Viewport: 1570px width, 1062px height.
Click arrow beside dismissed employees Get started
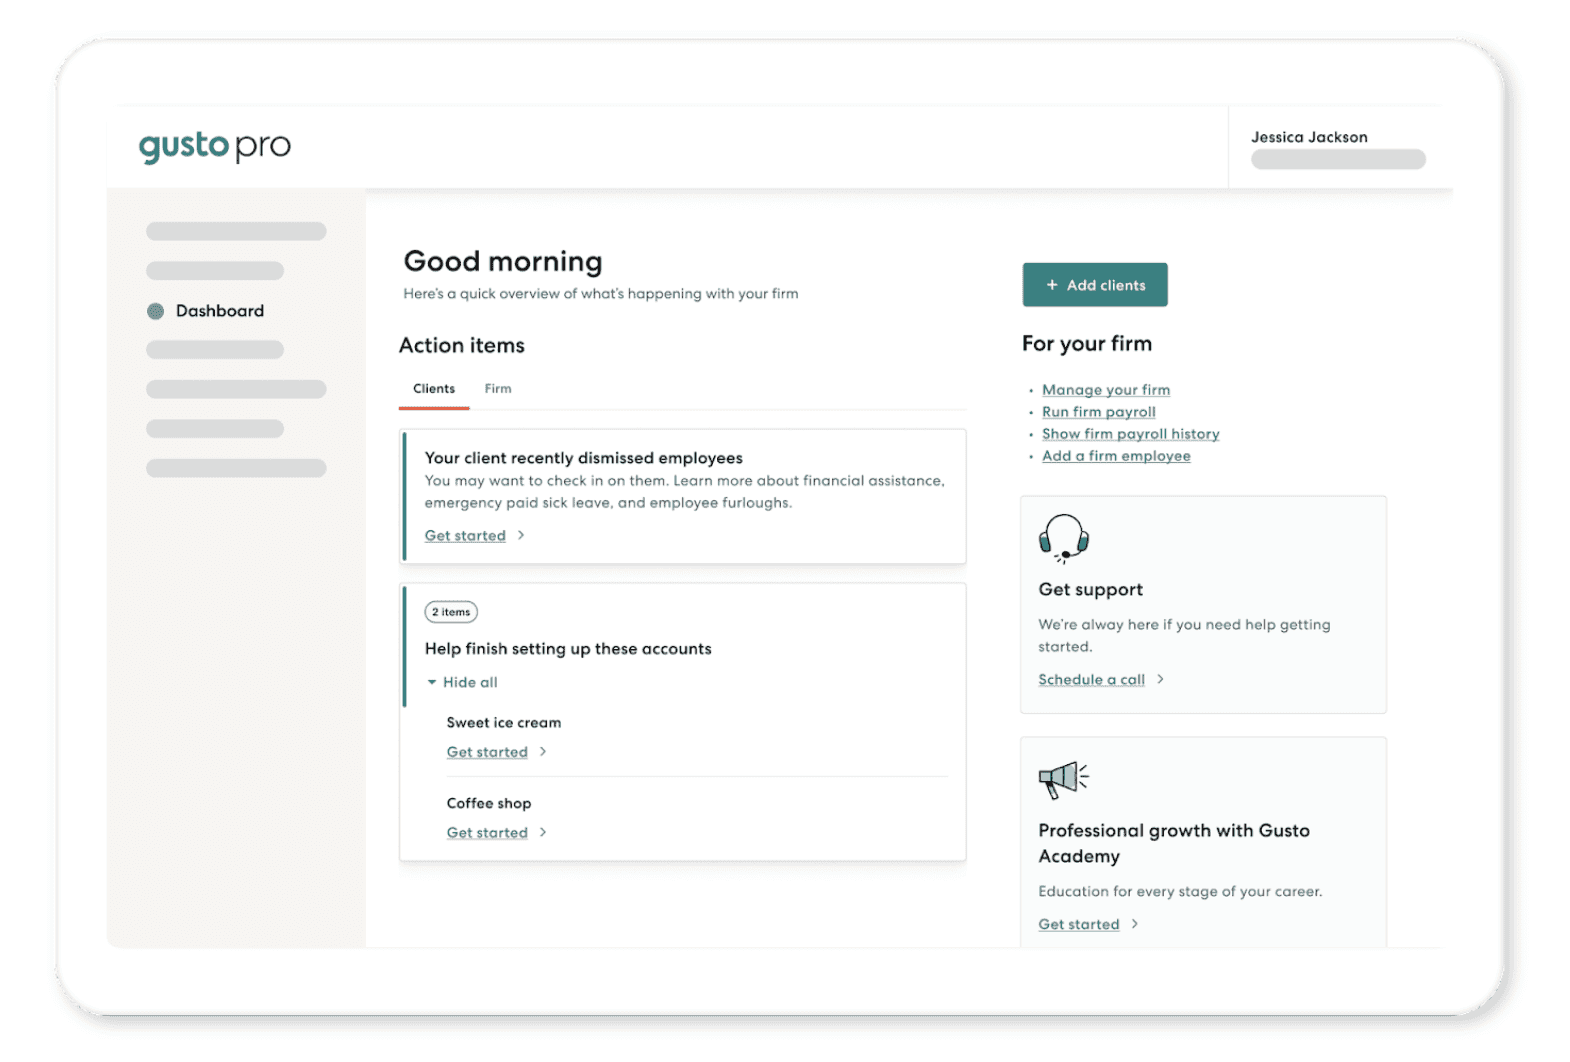click(x=521, y=536)
